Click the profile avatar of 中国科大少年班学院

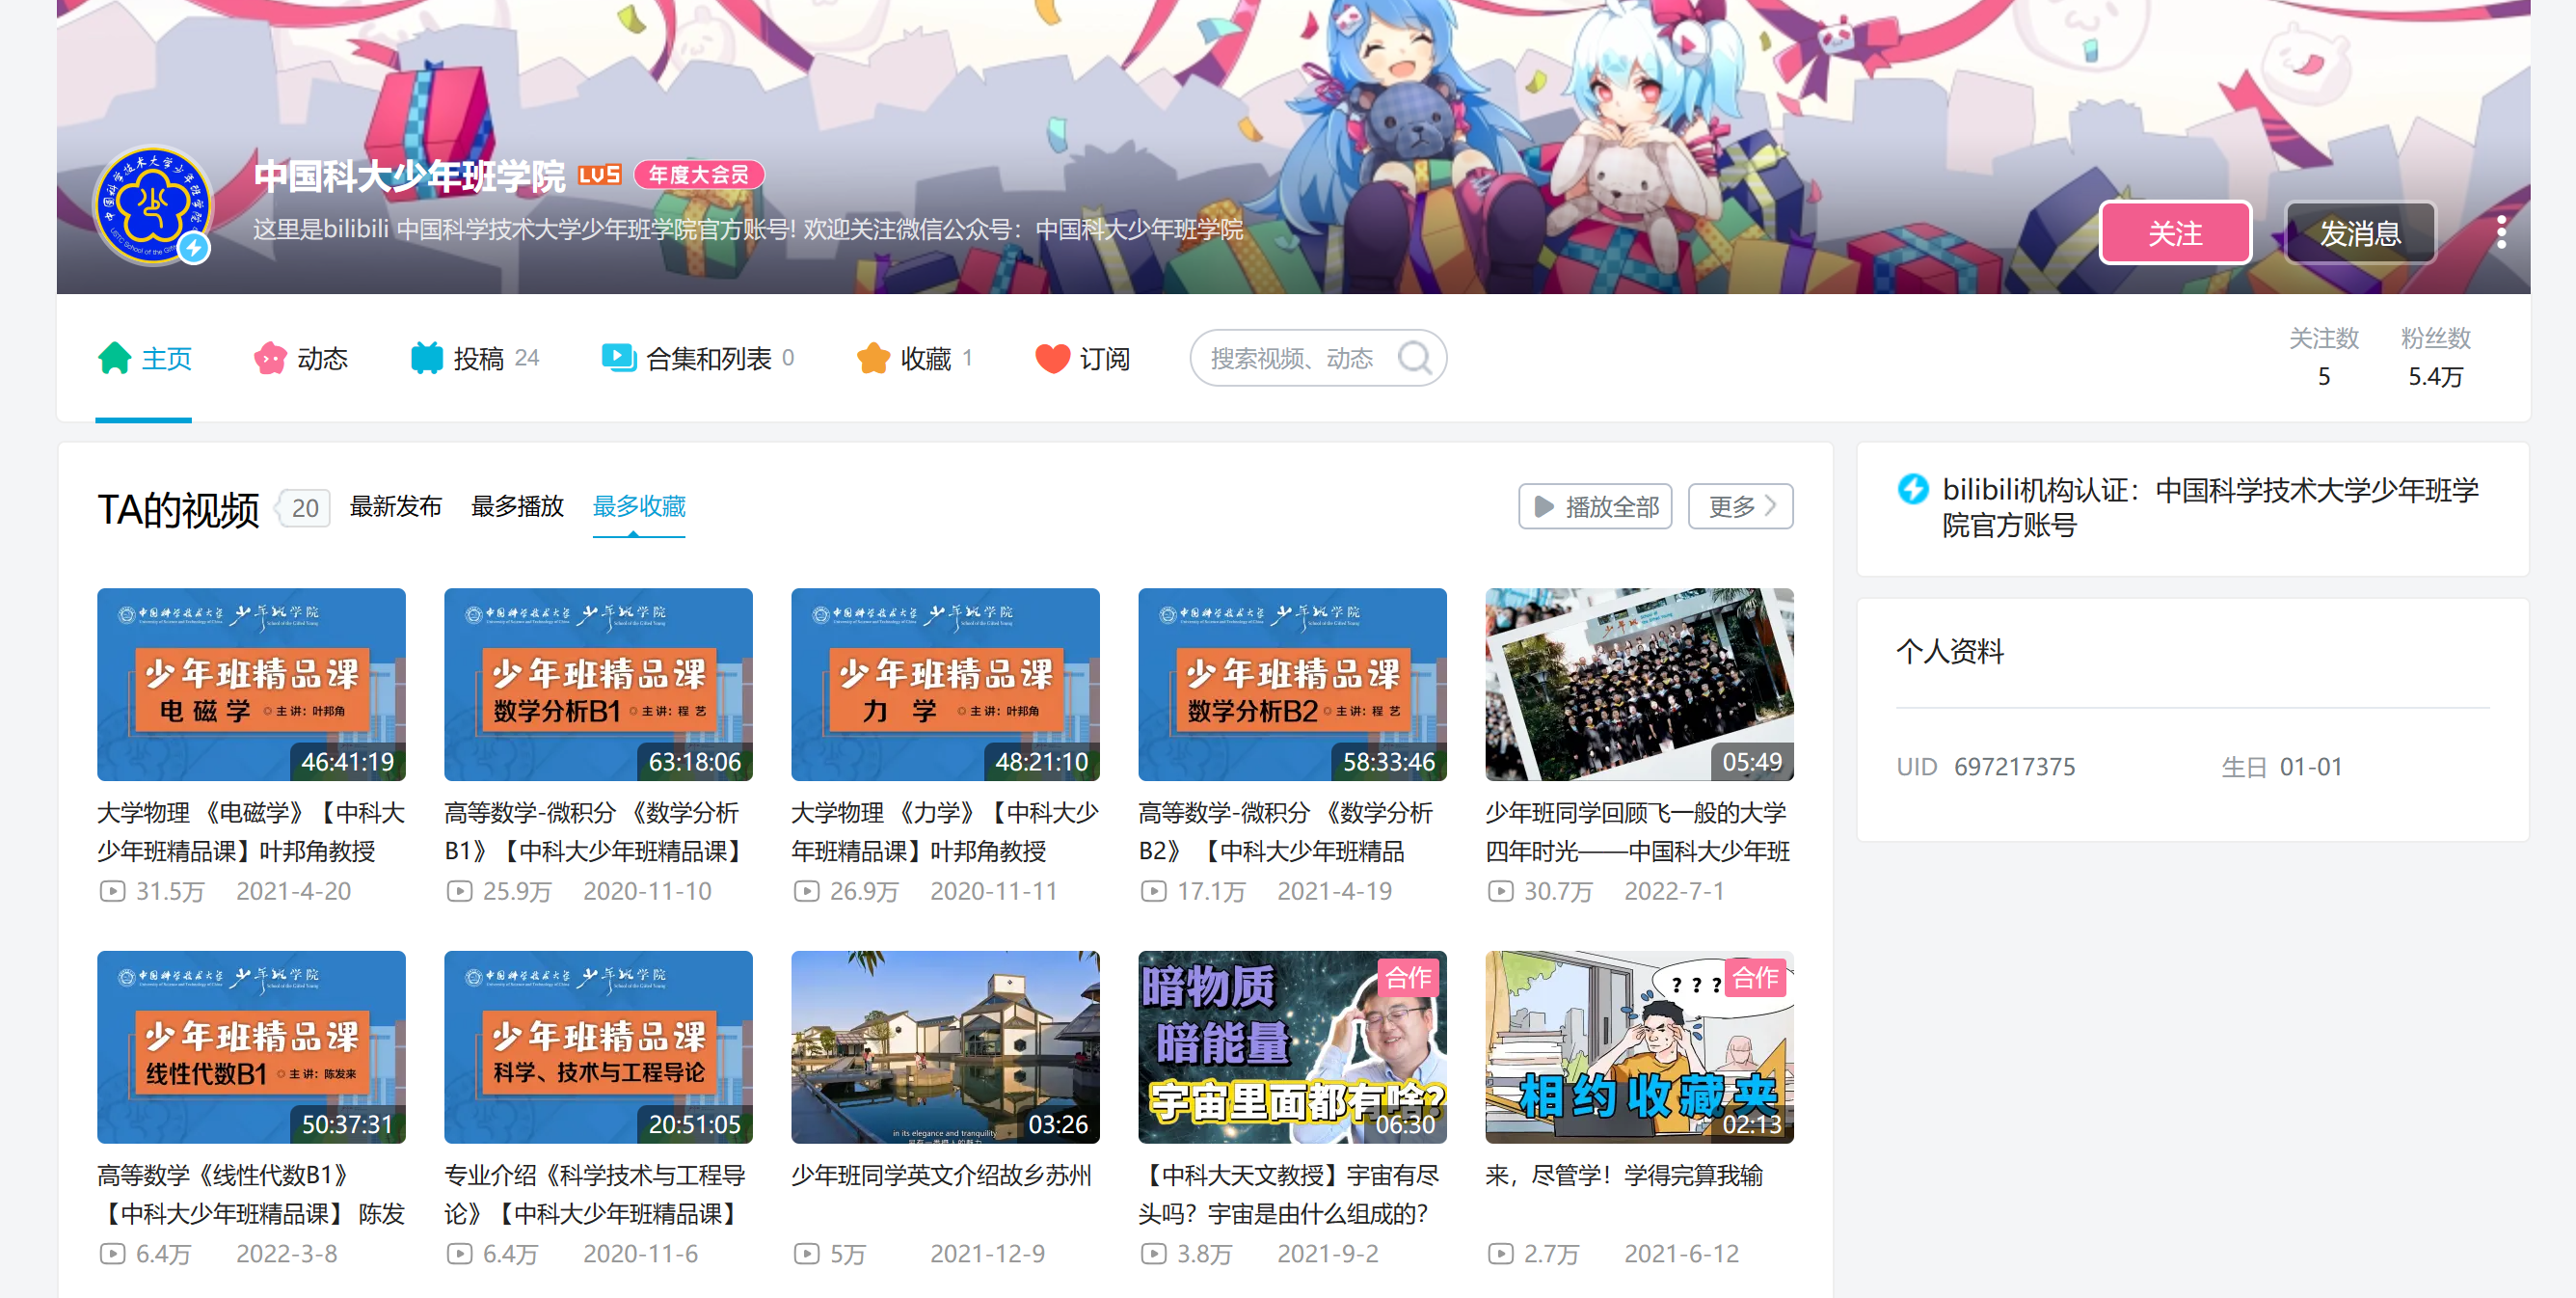coord(153,206)
